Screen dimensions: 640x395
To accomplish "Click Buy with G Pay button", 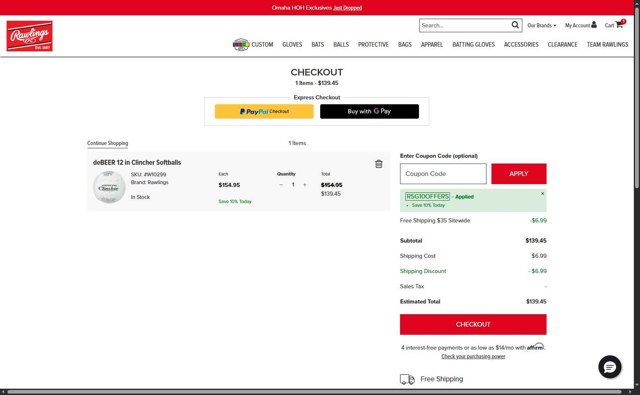I will coord(369,111).
